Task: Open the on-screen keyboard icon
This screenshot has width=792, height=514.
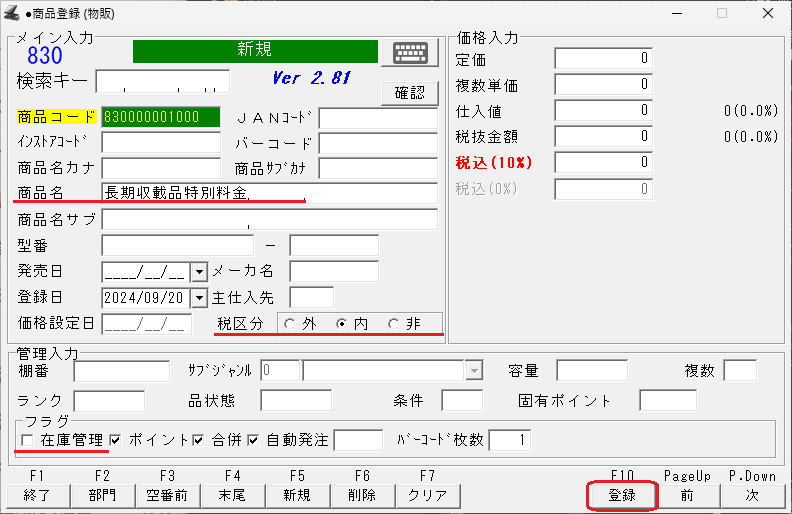Action: 416,54
